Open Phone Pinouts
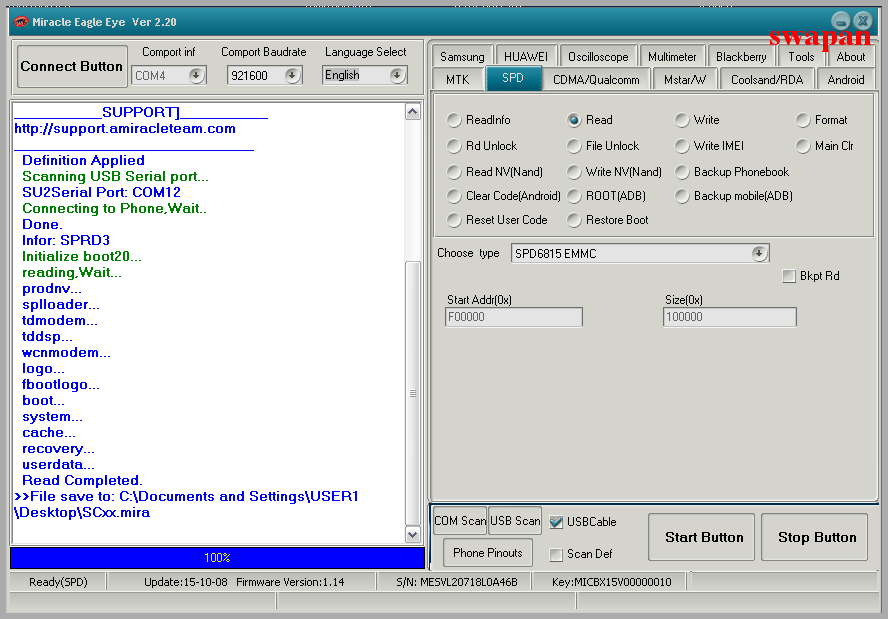The width and height of the screenshot is (888, 619). click(488, 553)
